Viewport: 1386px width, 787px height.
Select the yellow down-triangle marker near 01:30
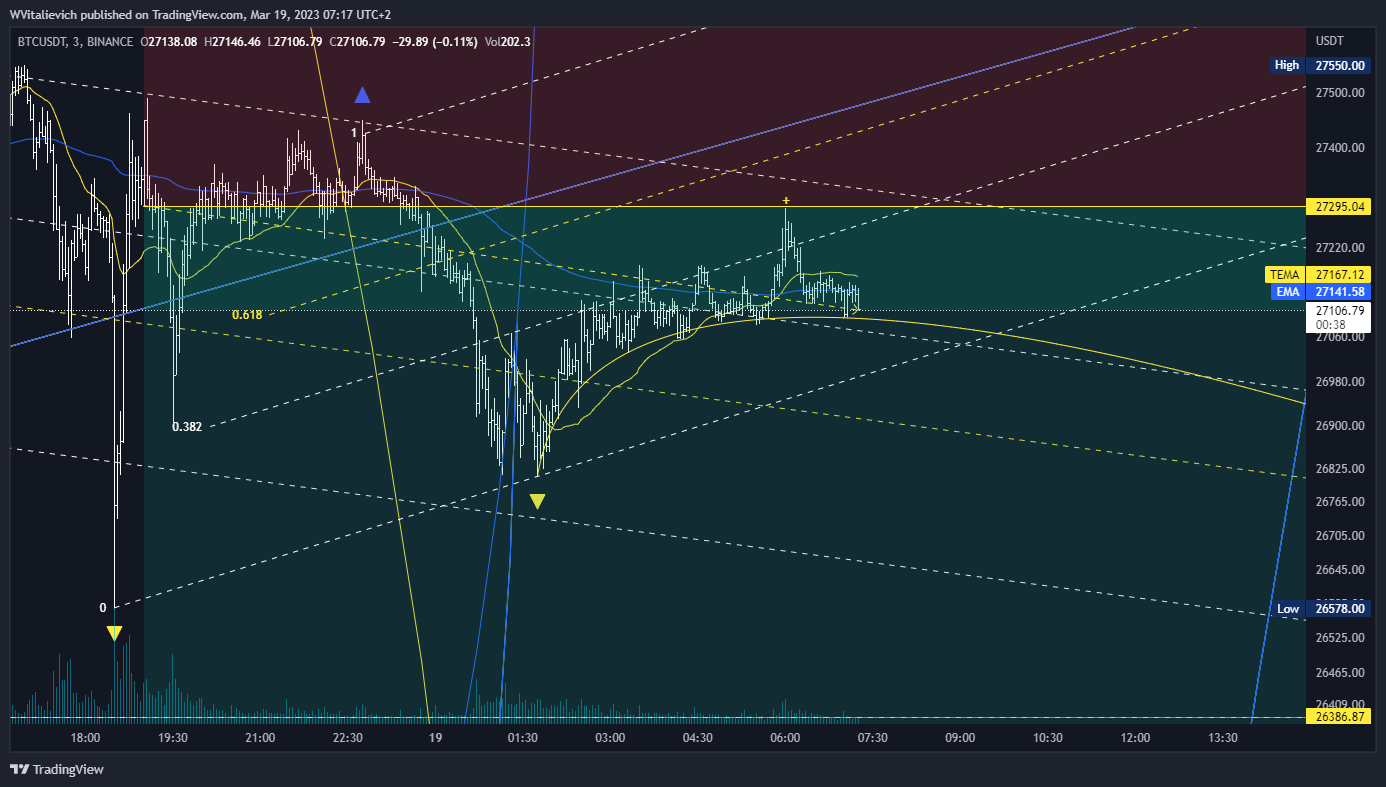tap(537, 502)
